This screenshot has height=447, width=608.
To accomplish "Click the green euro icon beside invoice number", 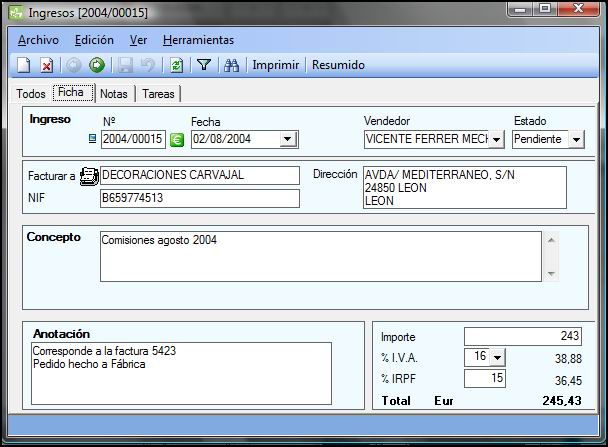I will 177,140.
